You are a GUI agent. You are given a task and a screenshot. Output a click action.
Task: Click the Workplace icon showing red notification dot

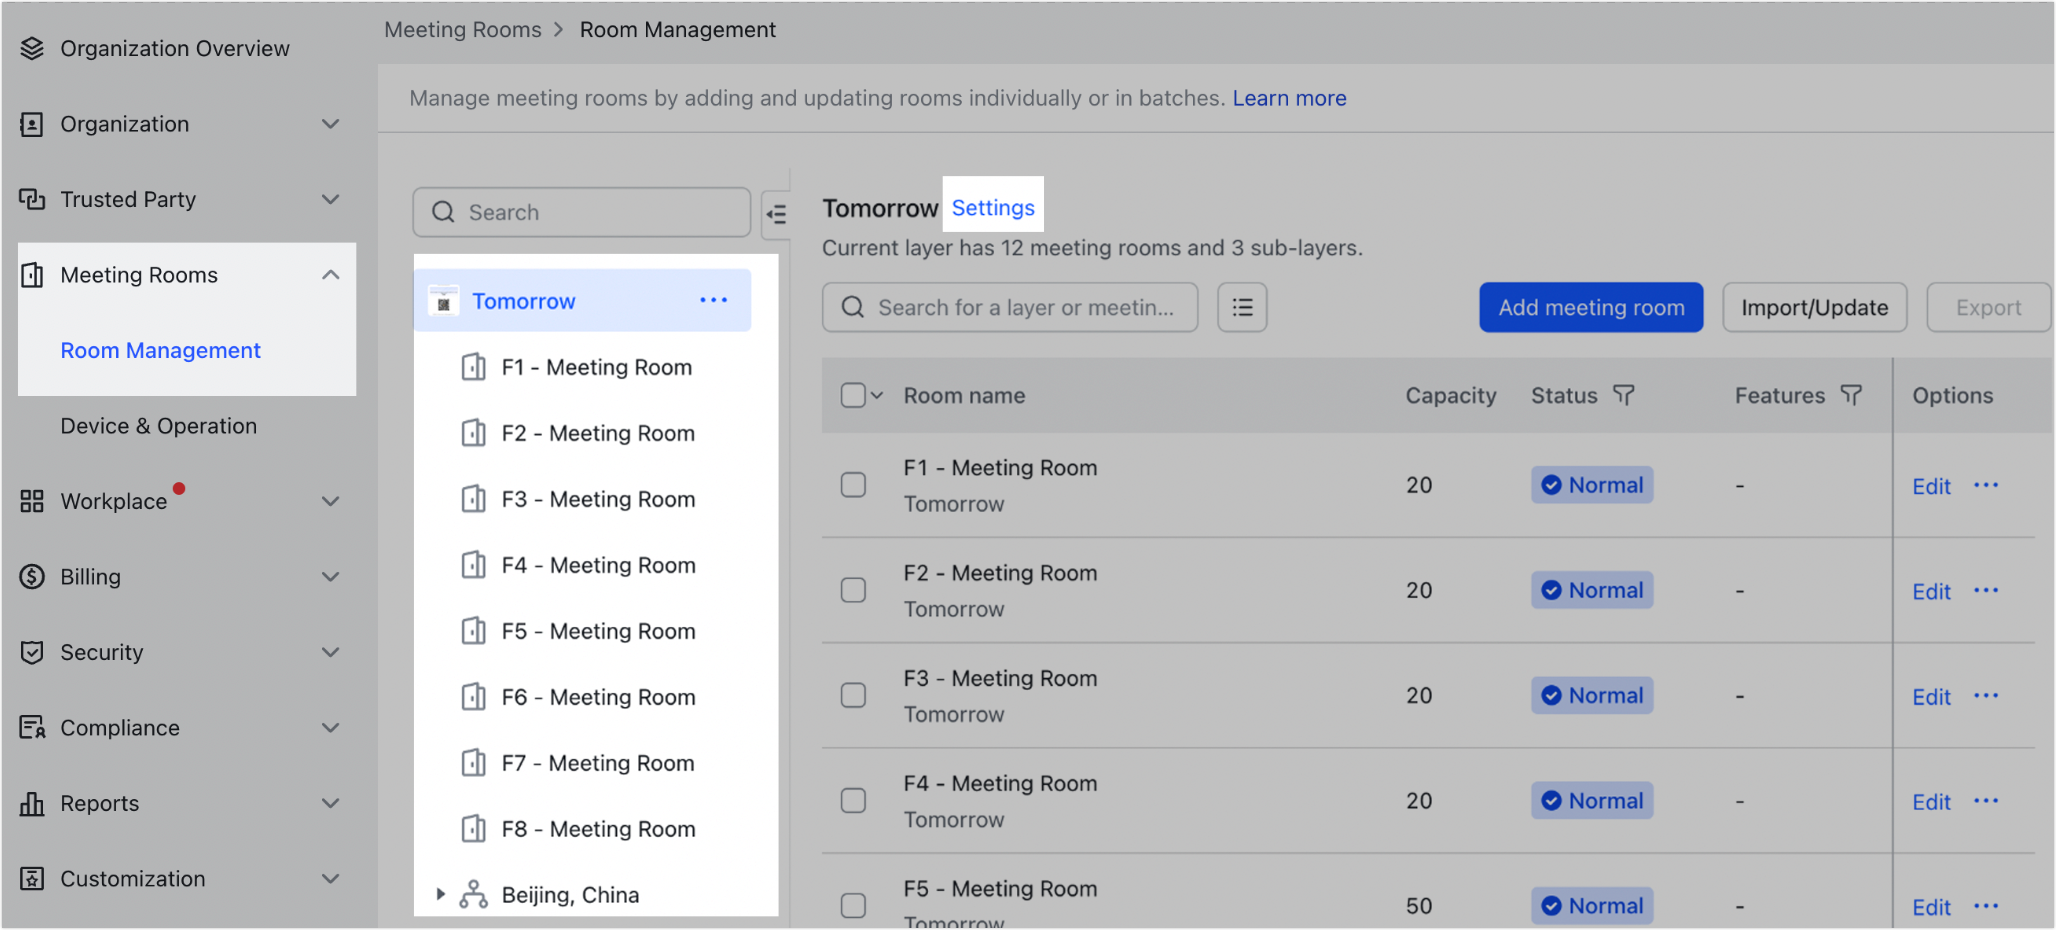click(31, 501)
